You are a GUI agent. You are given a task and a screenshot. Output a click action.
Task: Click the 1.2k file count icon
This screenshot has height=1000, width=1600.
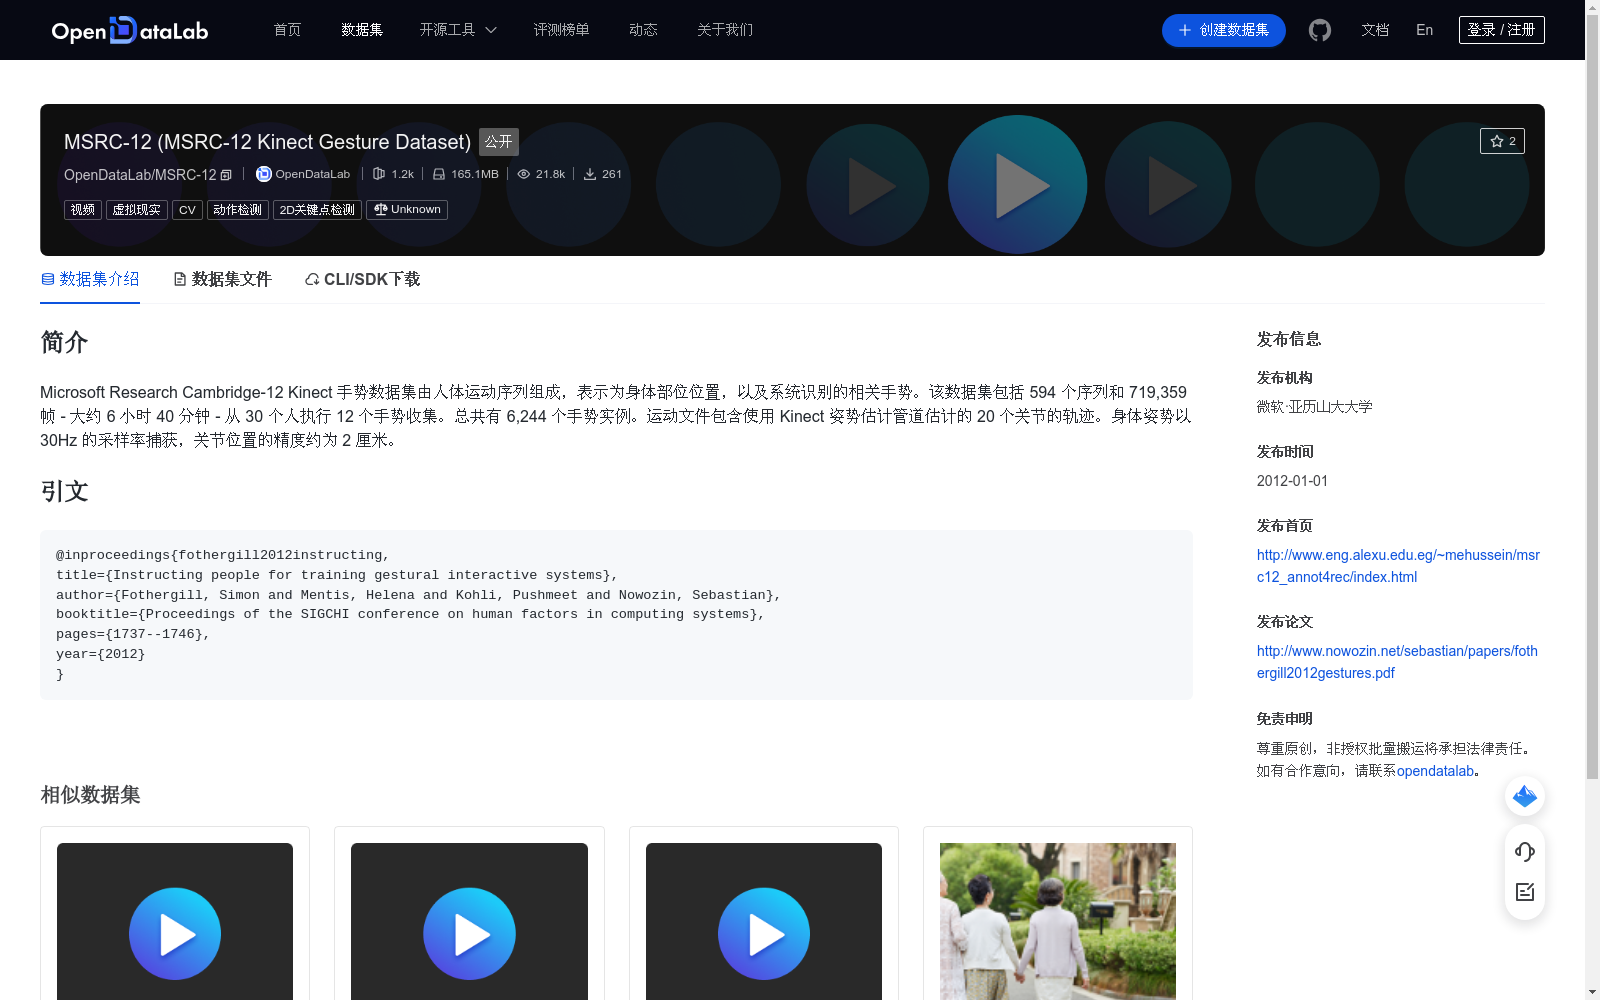click(379, 174)
